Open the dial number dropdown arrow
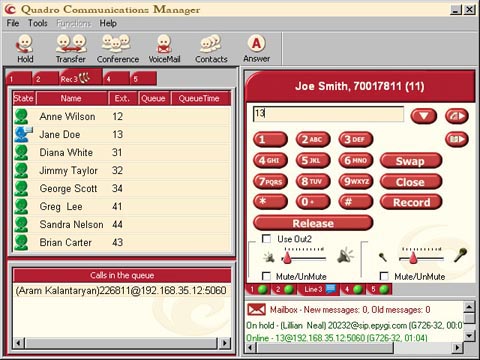 coord(424,116)
